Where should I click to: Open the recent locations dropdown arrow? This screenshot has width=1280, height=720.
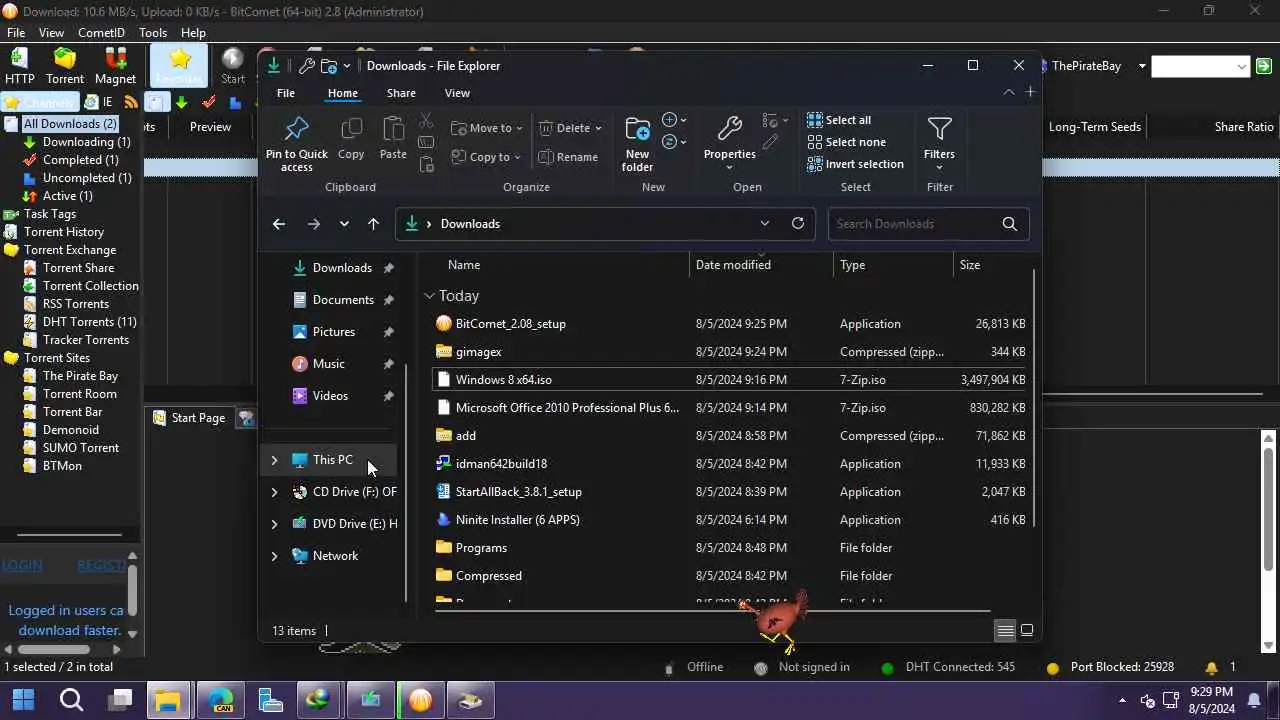point(344,224)
